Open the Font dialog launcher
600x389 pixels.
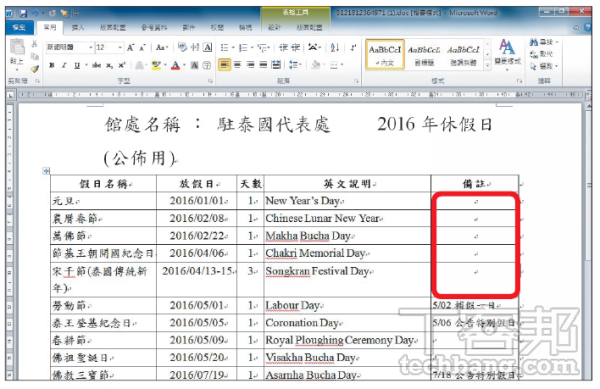(x=210, y=81)
